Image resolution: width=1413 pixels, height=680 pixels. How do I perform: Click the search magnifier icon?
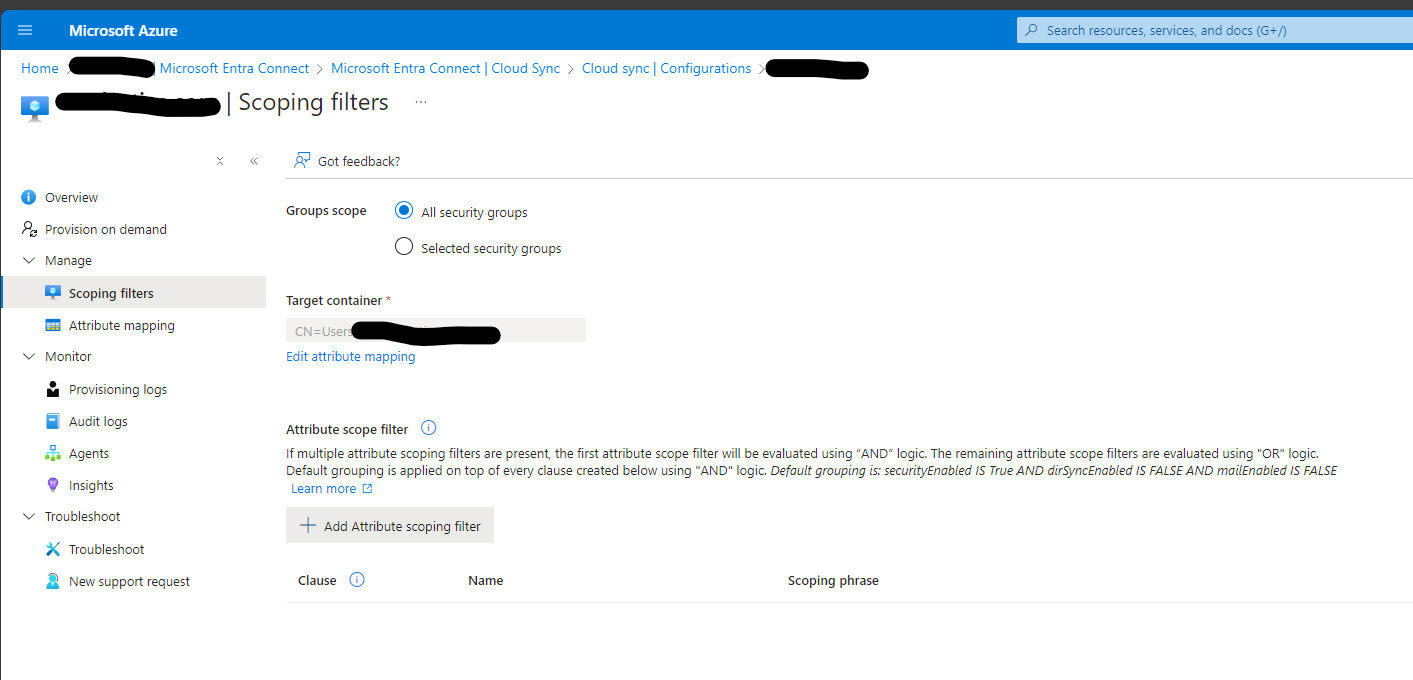(1032, 30)
